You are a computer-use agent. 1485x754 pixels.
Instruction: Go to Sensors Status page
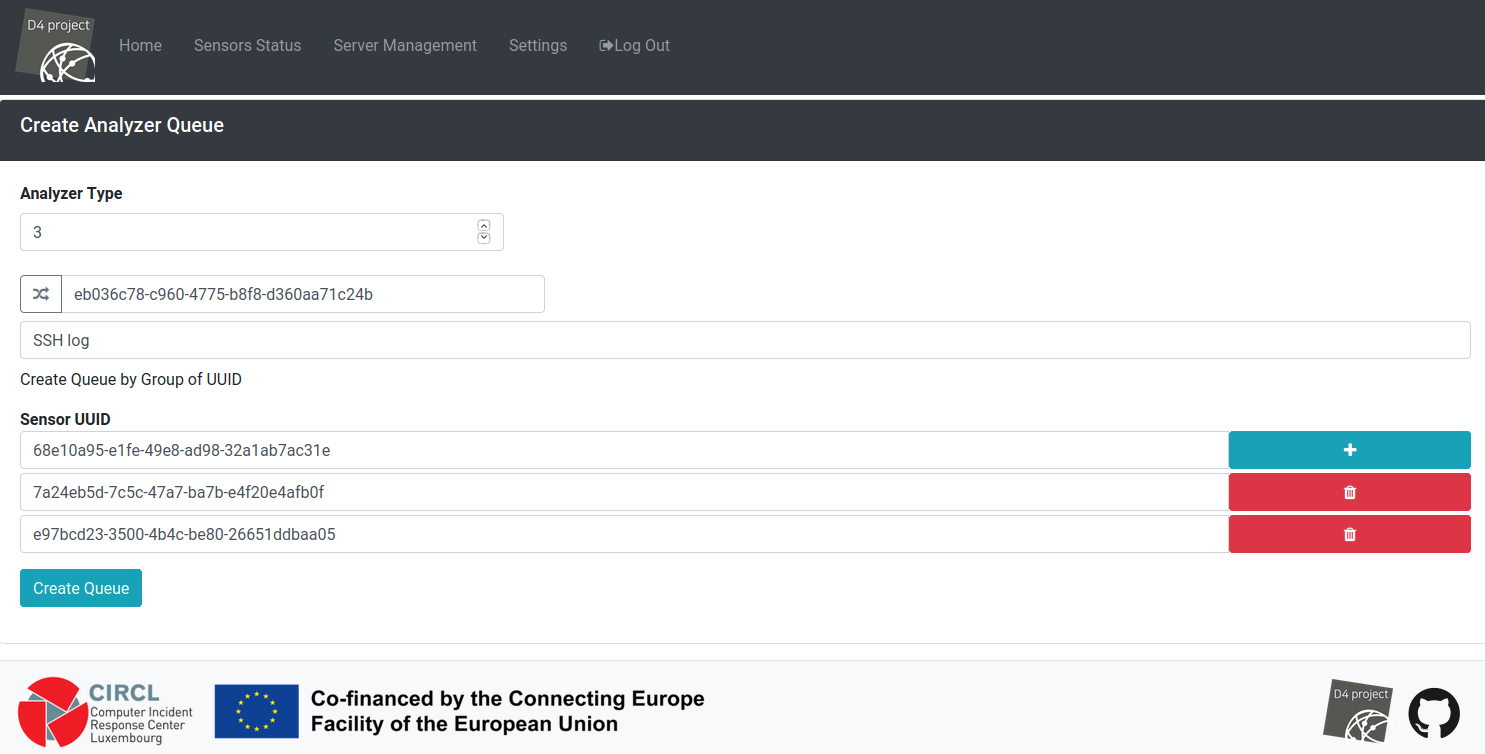[247, 45]
